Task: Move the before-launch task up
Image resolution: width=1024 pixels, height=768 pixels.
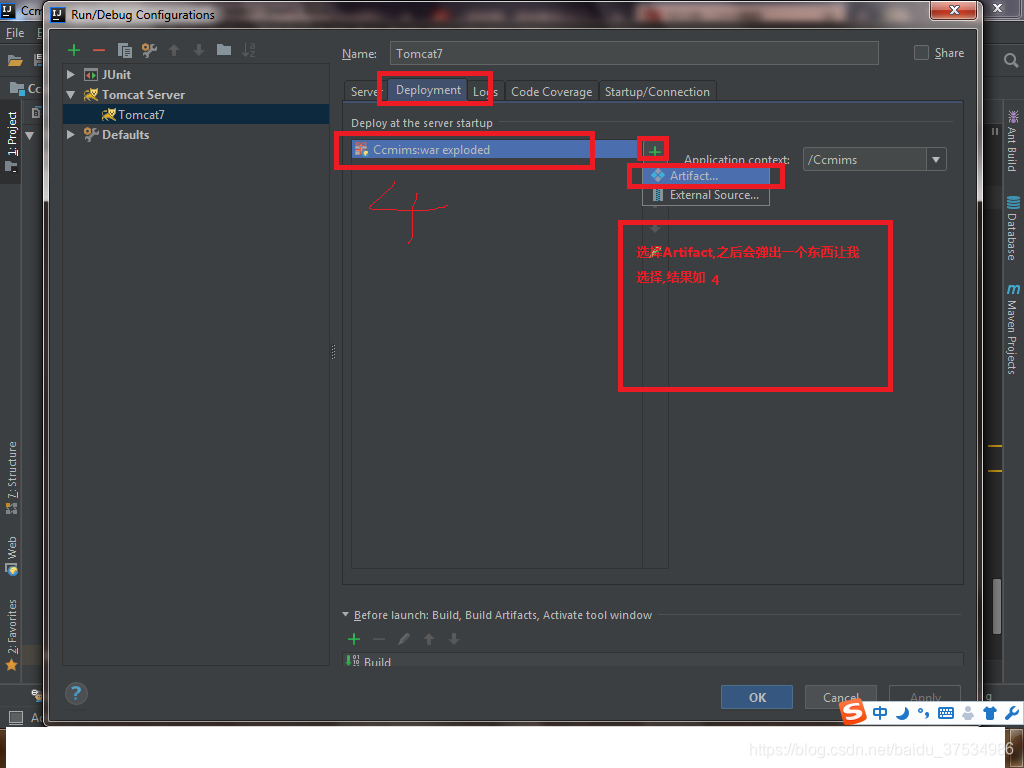Action: [429, 639]
